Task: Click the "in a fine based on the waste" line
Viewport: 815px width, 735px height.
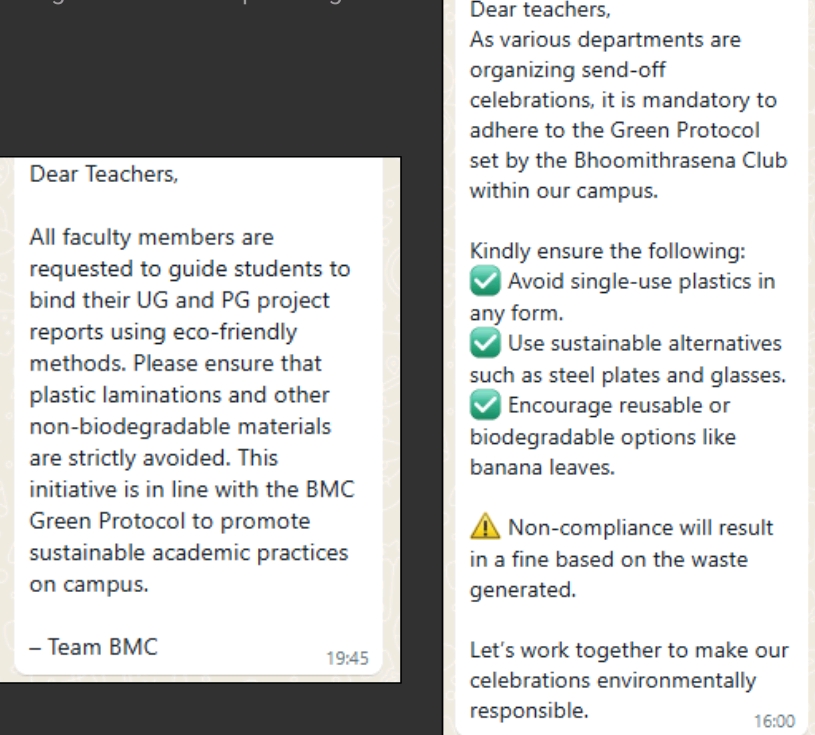Action: (x=609, y=560)
